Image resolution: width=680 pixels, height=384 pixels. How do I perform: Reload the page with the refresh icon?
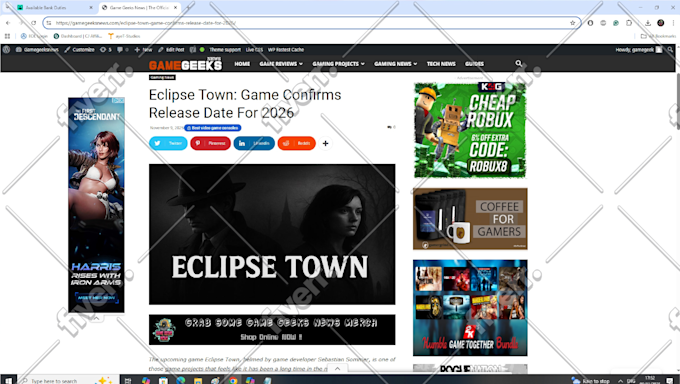click(33, 23)
